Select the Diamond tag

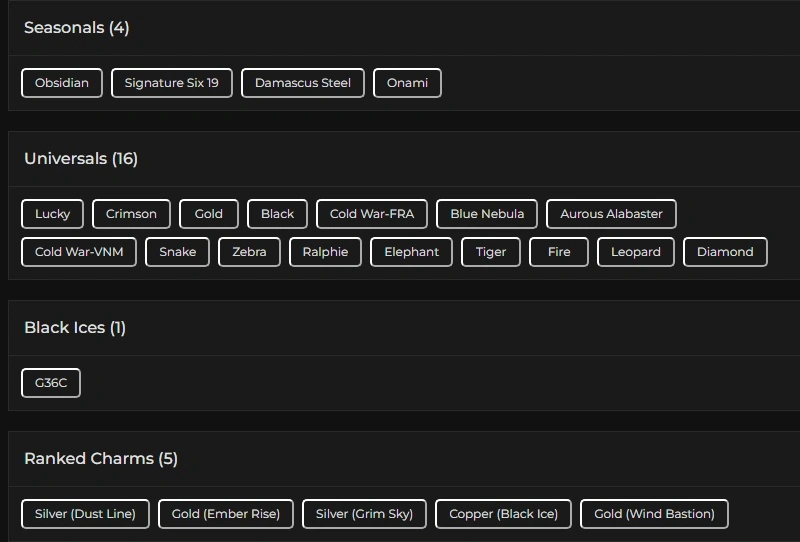click(725, 252)
